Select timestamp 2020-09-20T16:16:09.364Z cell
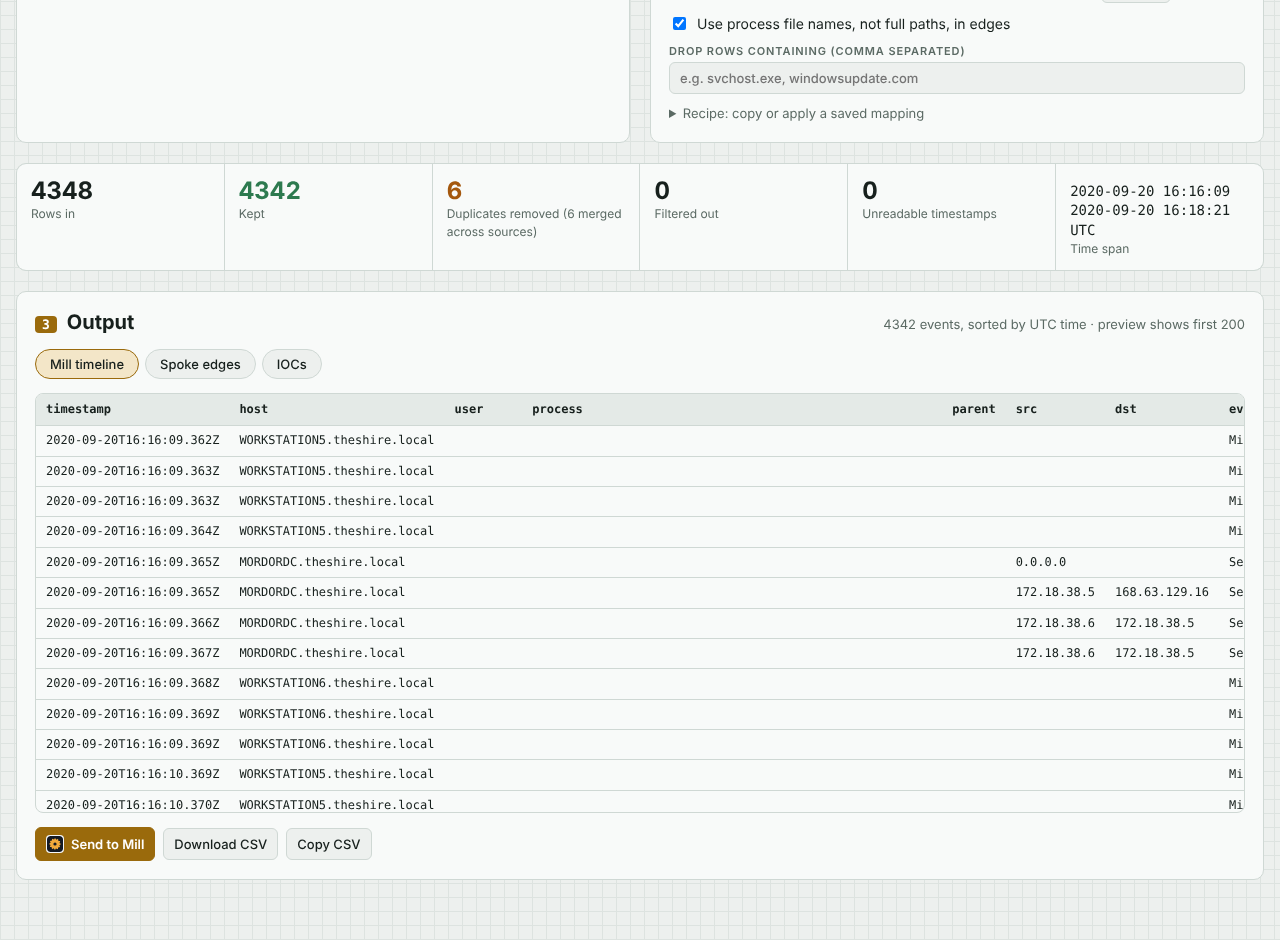 (133, 531)
